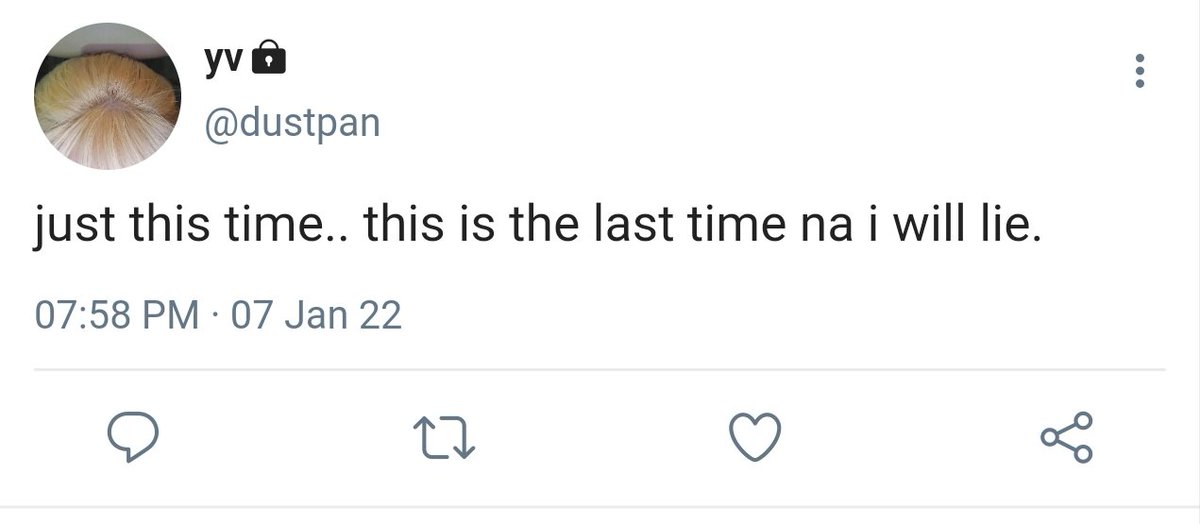Click the 'PM' portion of the timestamp
The width and height of the screenshot is (1200, 524).
(x=173, y=317)
